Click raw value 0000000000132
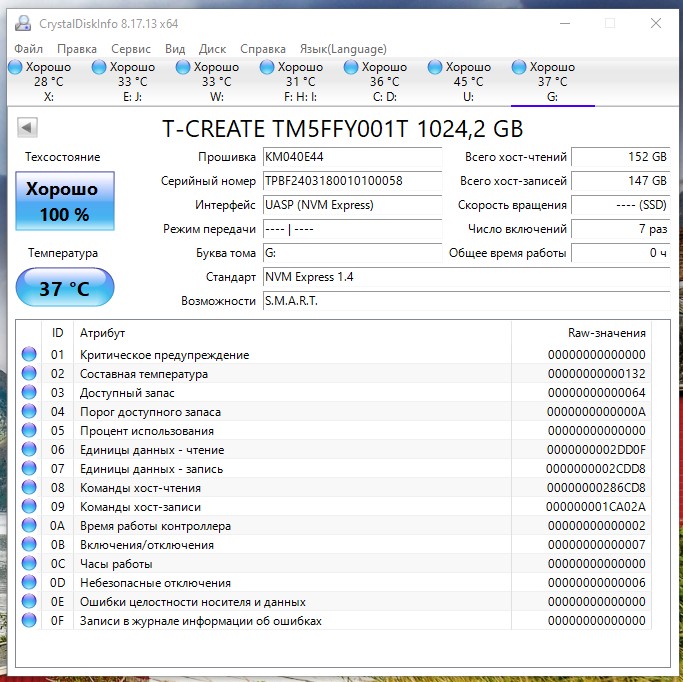Viewport: 683px width, 682px height. pyautogui.click(x=597, y=374)
